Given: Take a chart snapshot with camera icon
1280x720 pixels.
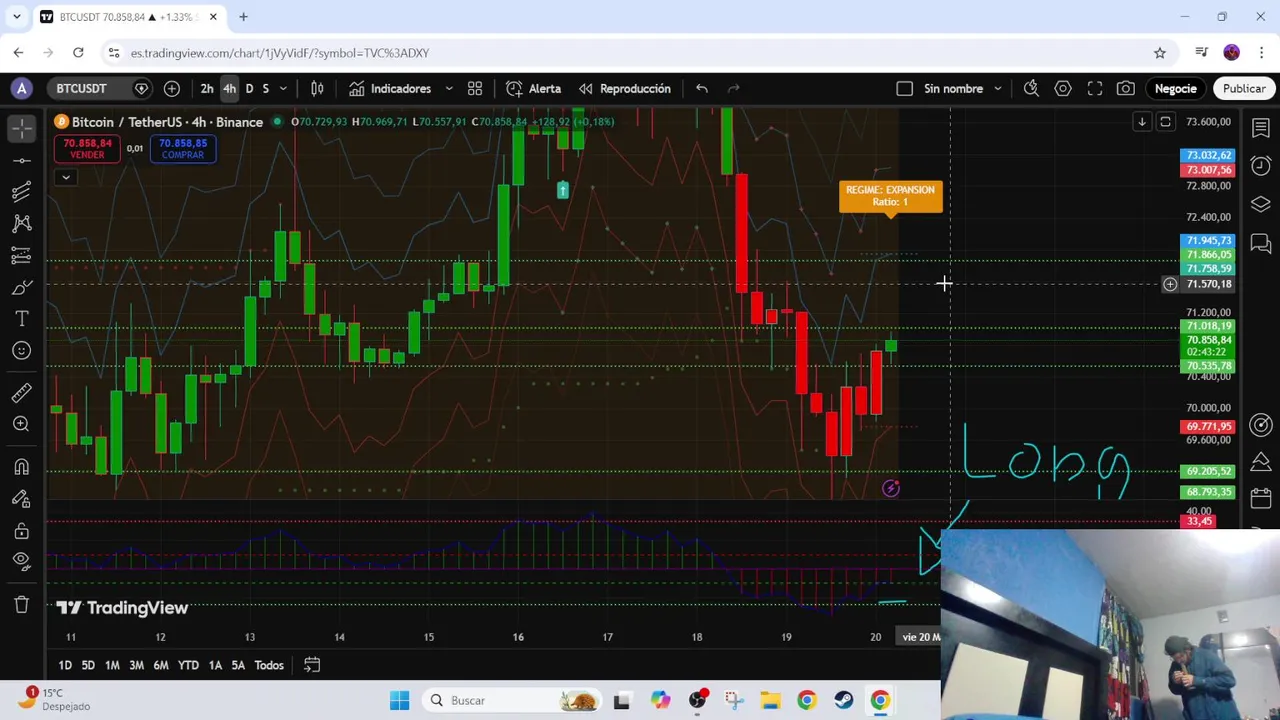Looking at the screenshot, I should pos(1126,89).
